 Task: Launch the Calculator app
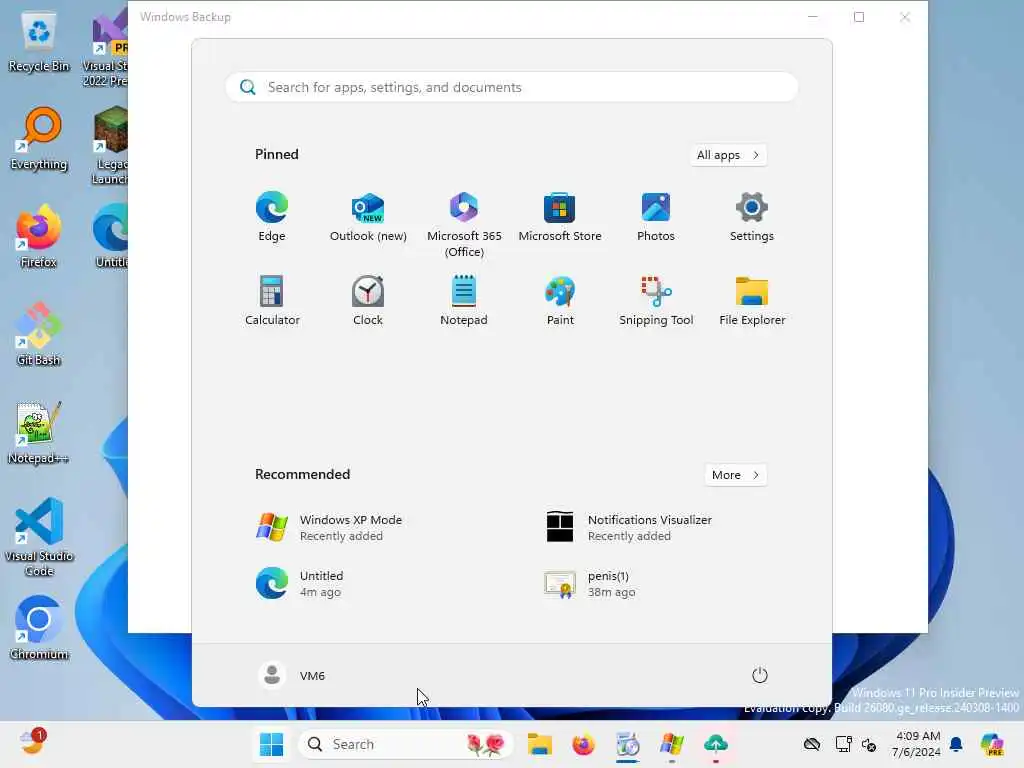[272, 300]
